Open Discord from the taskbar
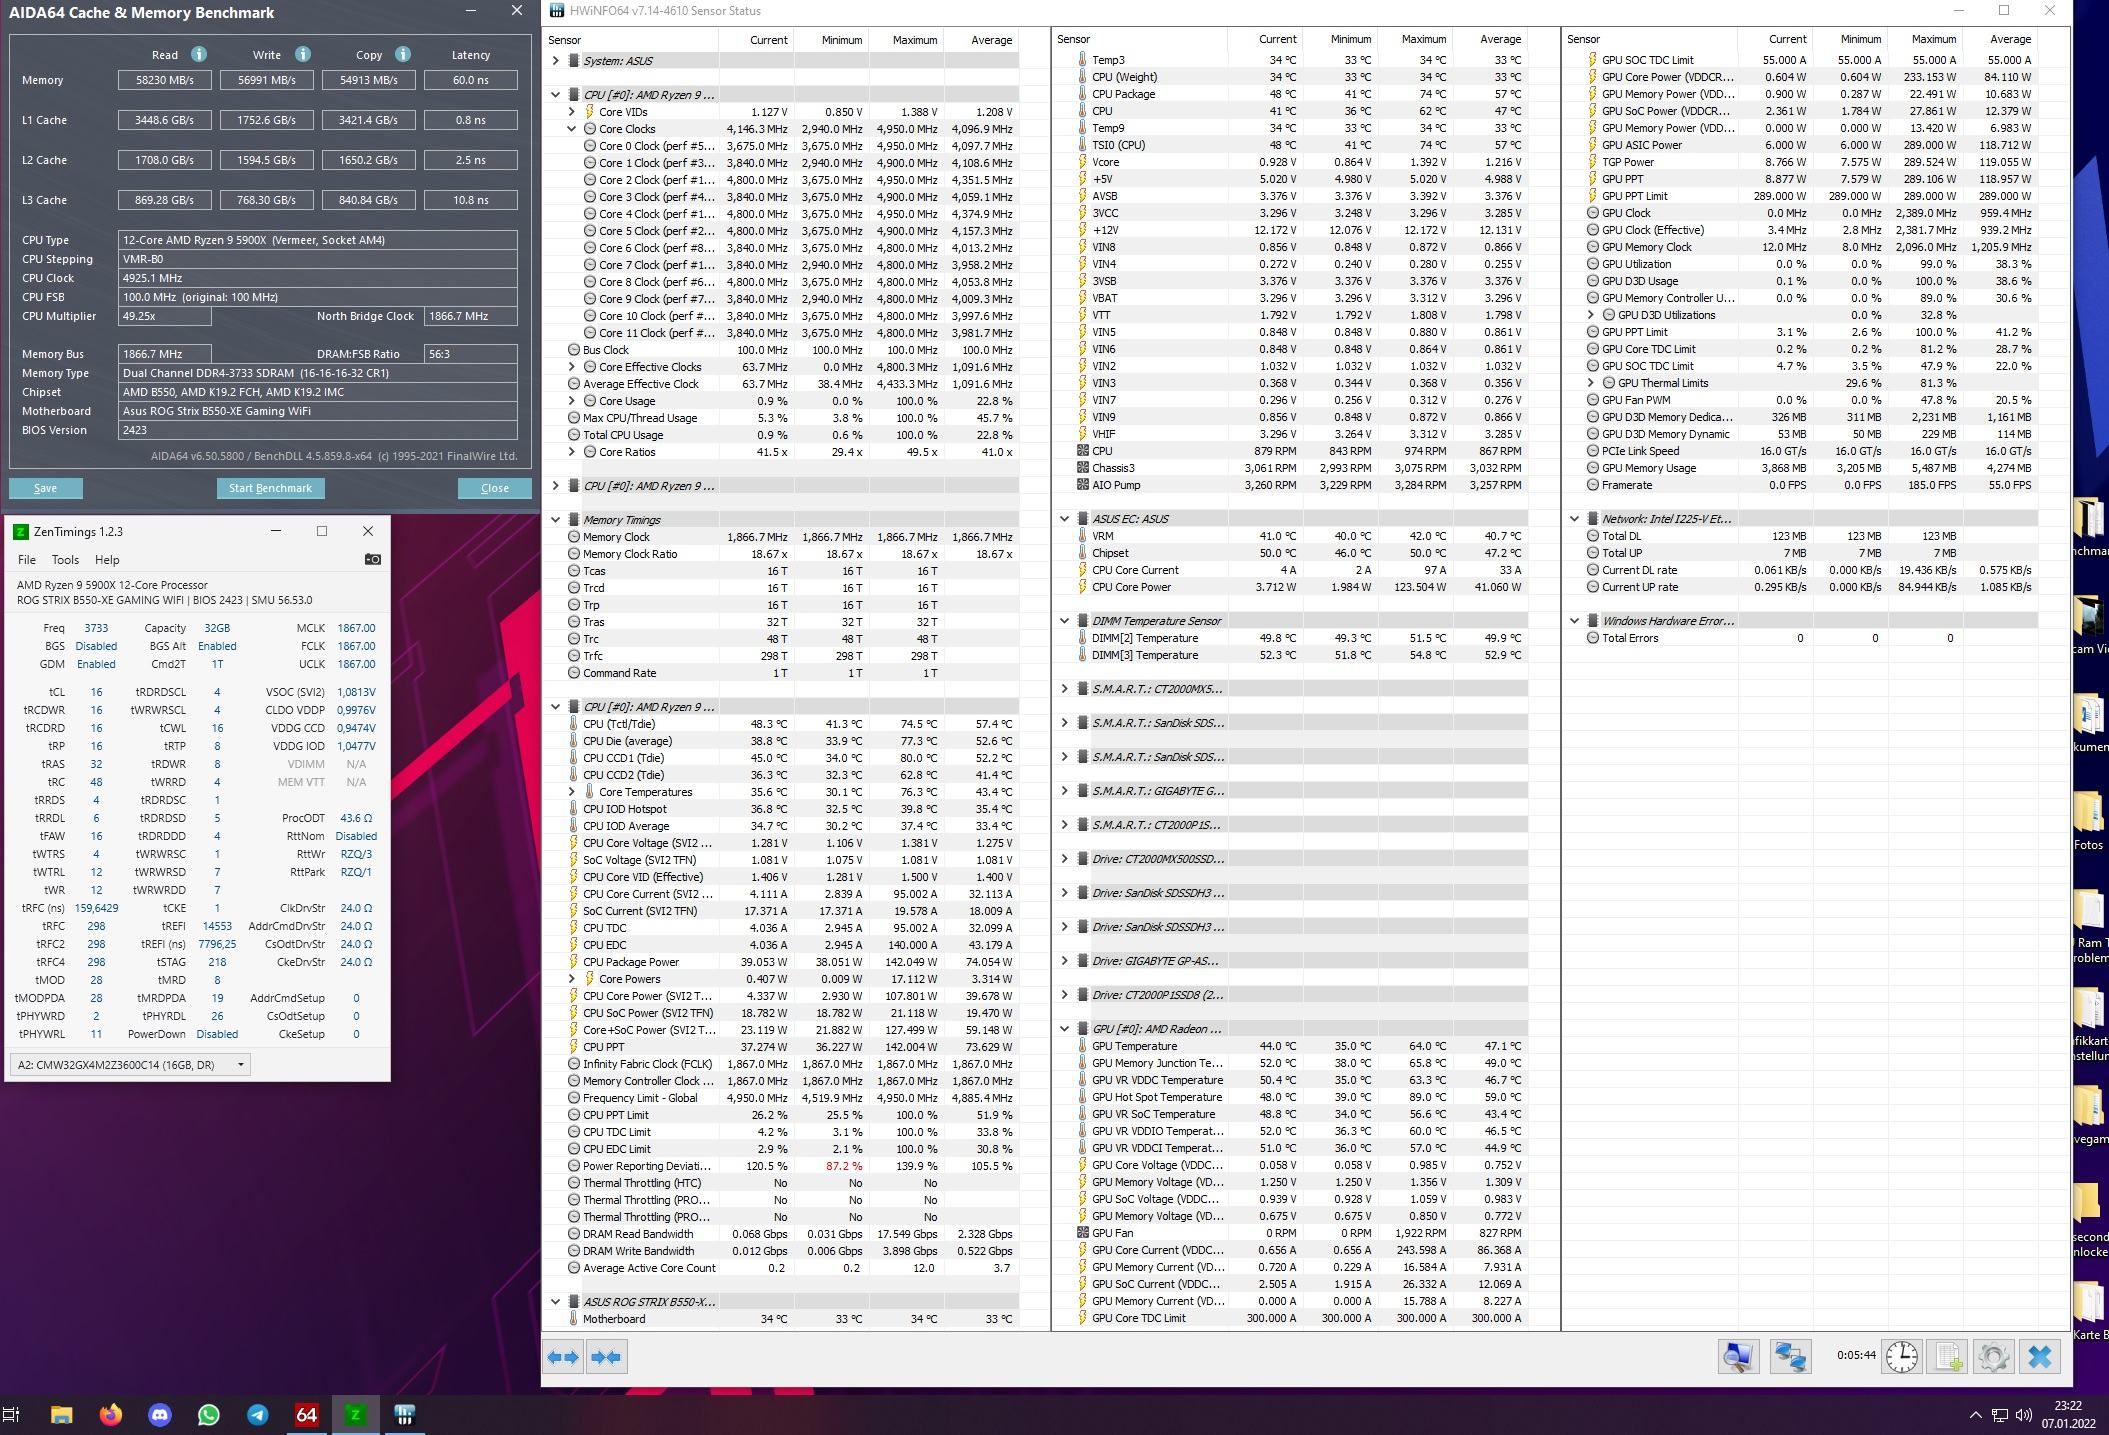Screen dimensions: 2109x1435 click(160, 1414)
